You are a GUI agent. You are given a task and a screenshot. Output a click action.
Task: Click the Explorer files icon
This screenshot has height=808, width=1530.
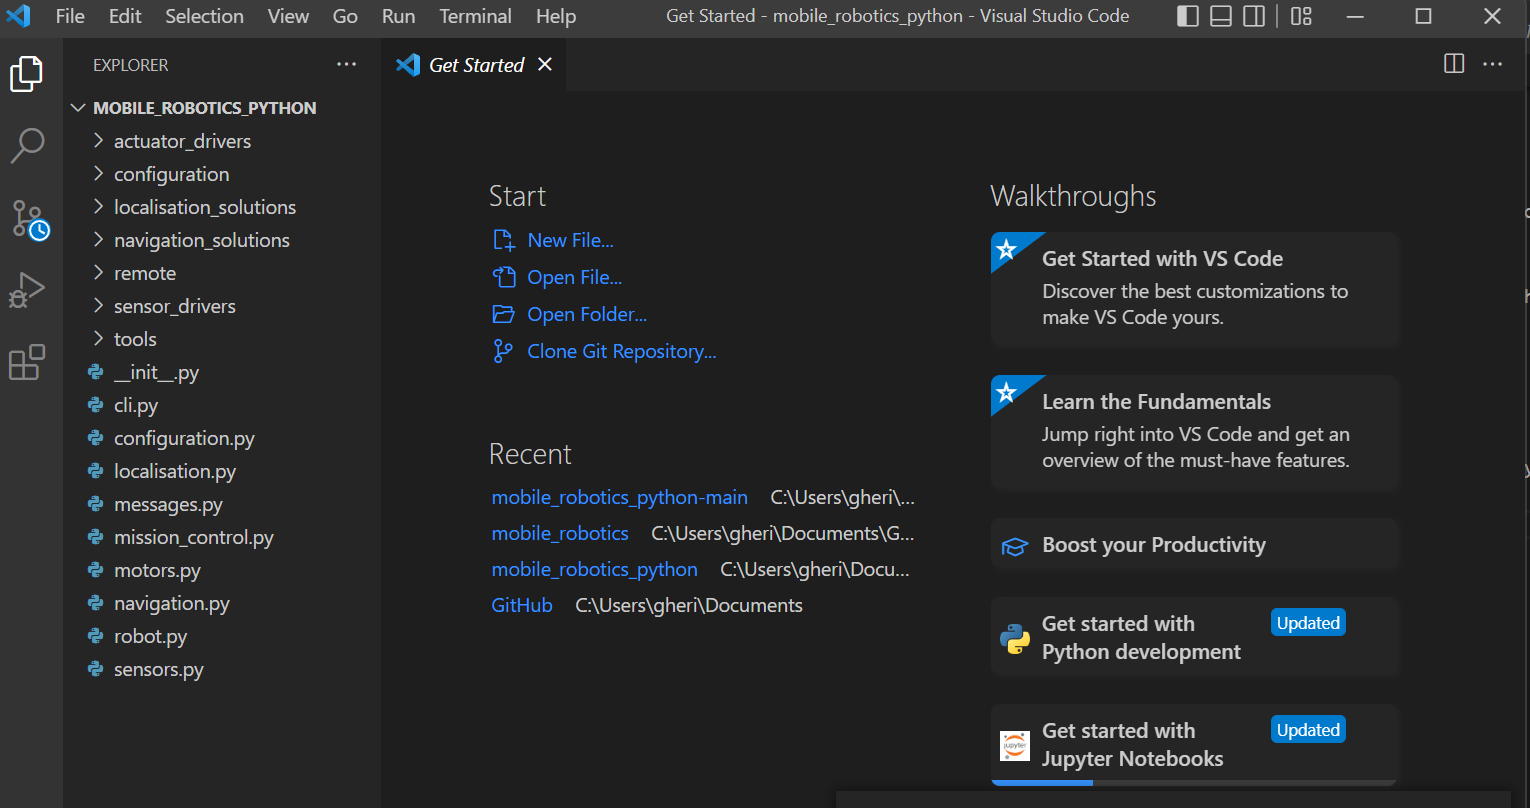pyautogui.click(x=27, y=74)
